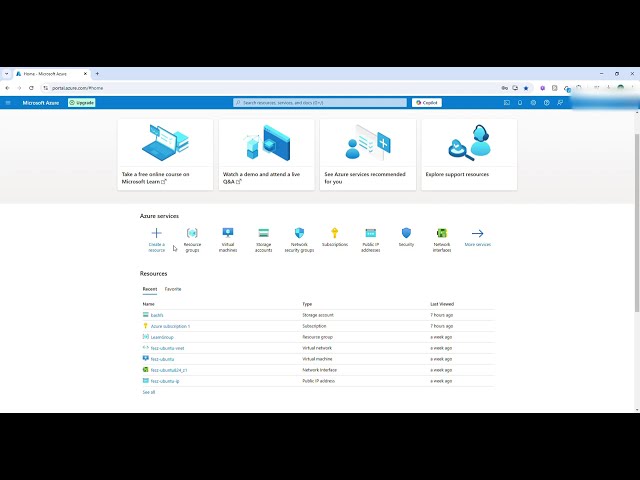Open the Microsoft Learn free course card
The image size is (640, 480).
pyautogui.click(x=165, y=155)
